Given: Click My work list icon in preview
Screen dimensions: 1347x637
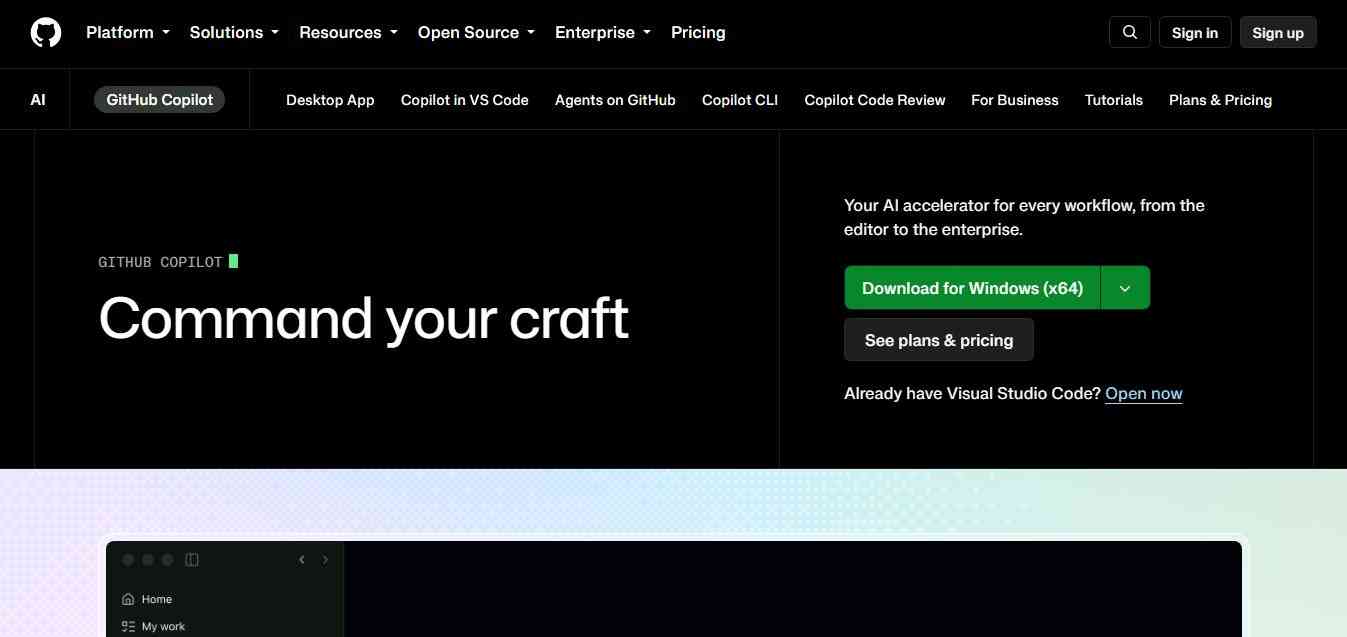Looking at the screenshot, I should point(128,626).
